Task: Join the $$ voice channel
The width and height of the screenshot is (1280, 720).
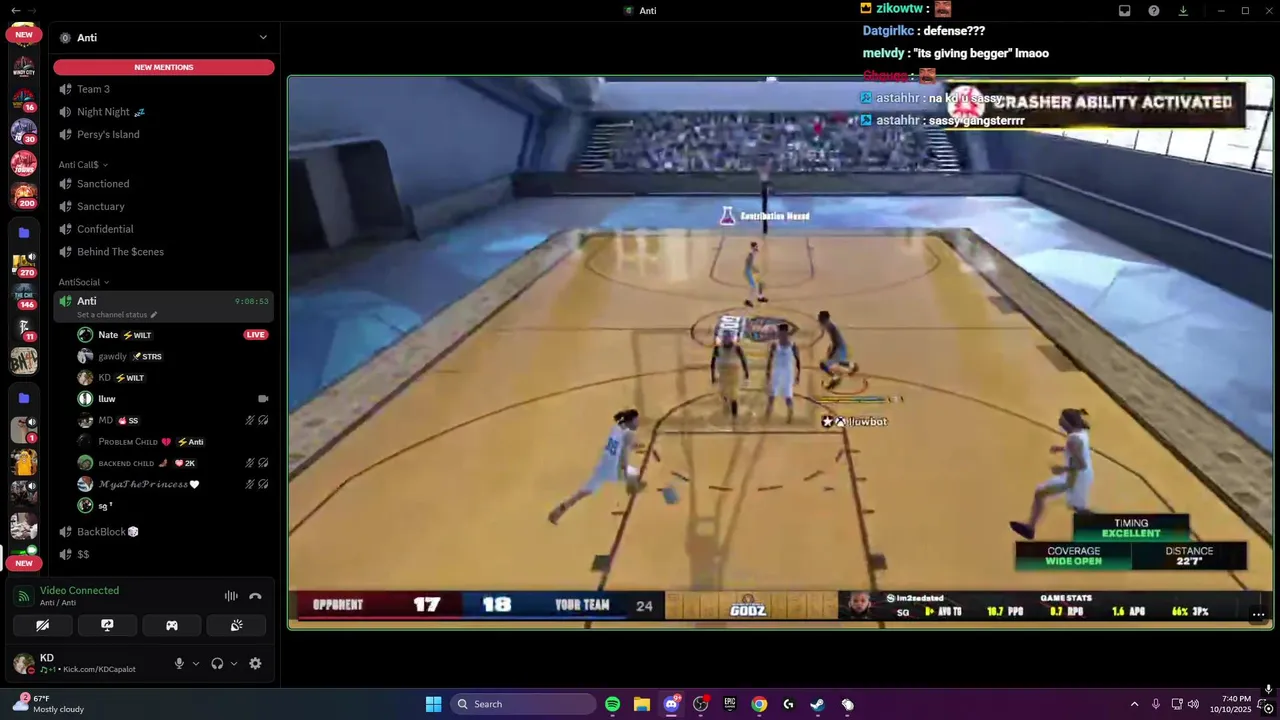Action: (164, 554)
